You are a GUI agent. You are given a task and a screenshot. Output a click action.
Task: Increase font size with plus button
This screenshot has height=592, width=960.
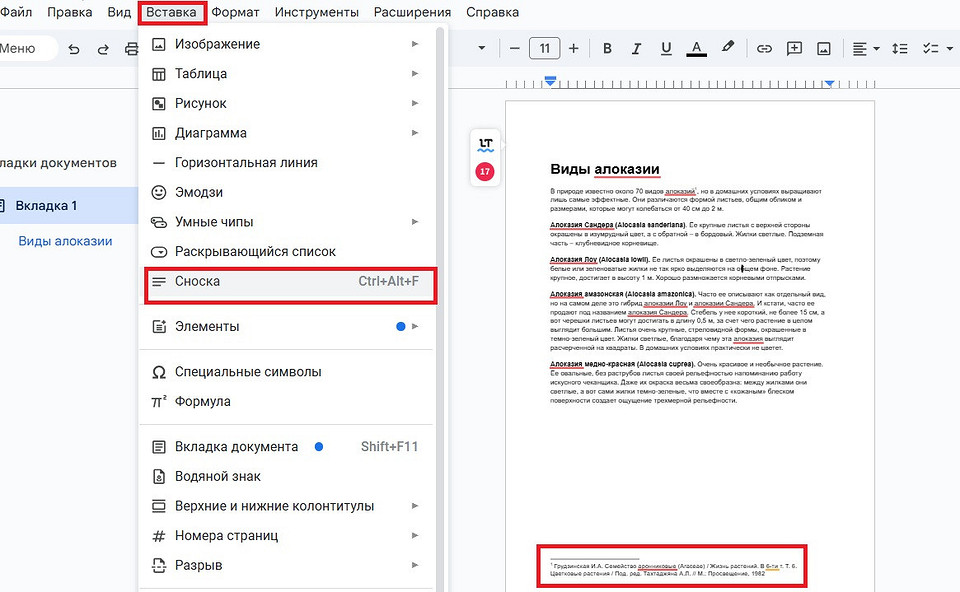pos(573,48)
